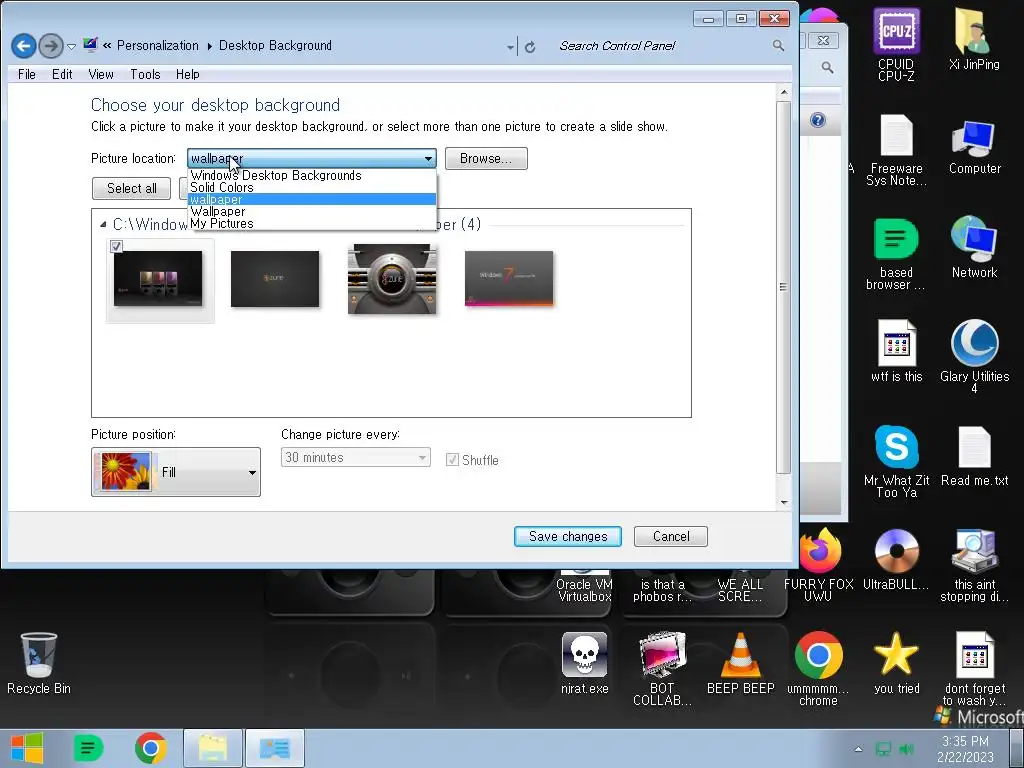
Task: Choose capitalized Wallpaper list entry
Action: click(x=312, y=211)
